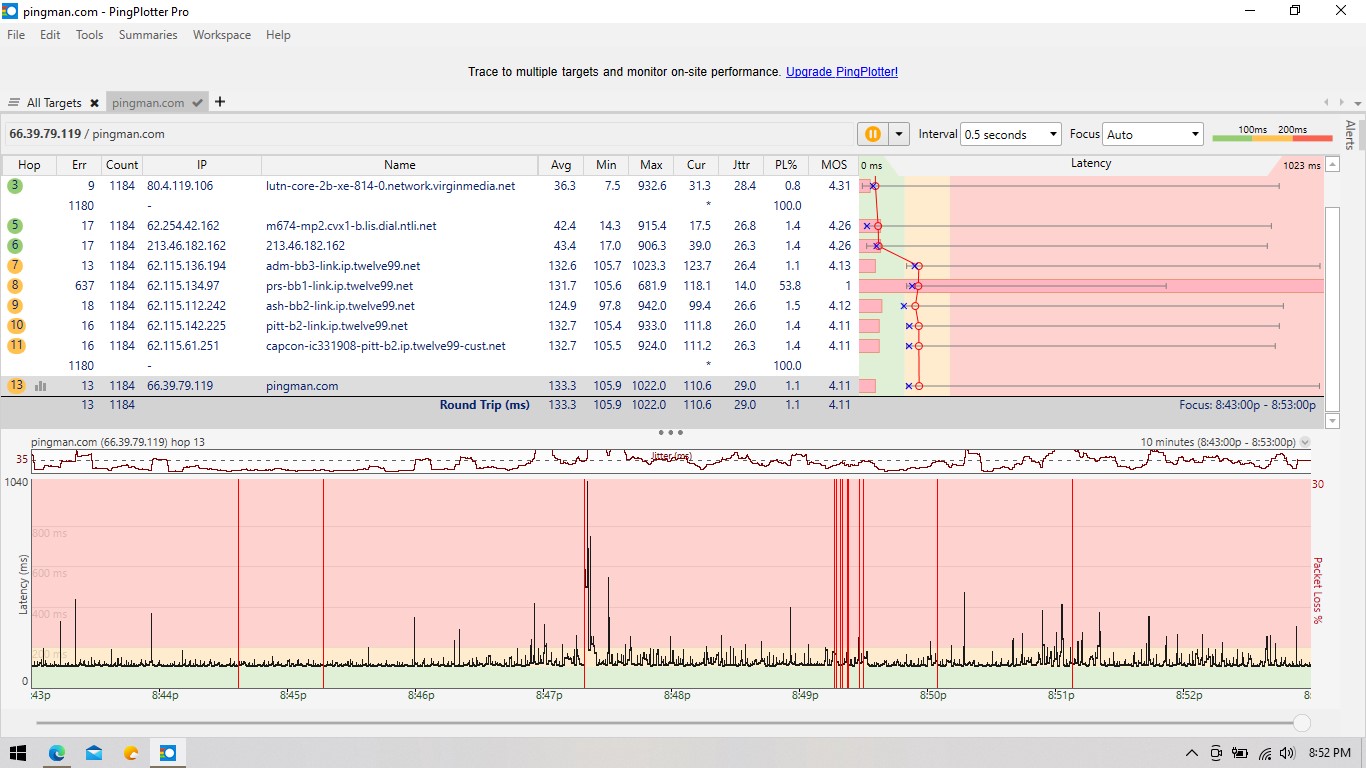Click the hamburger icon beside All Targets

tap(14, 103)
